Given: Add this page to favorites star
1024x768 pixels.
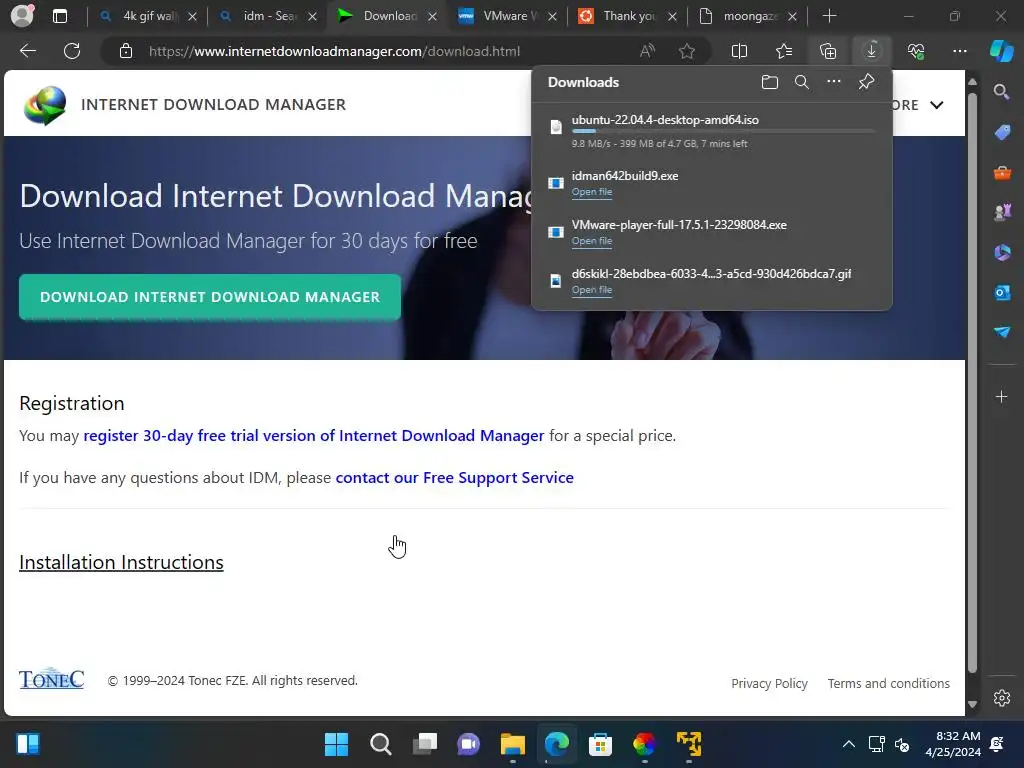Looking at the screenshot, I should [686, 51].
